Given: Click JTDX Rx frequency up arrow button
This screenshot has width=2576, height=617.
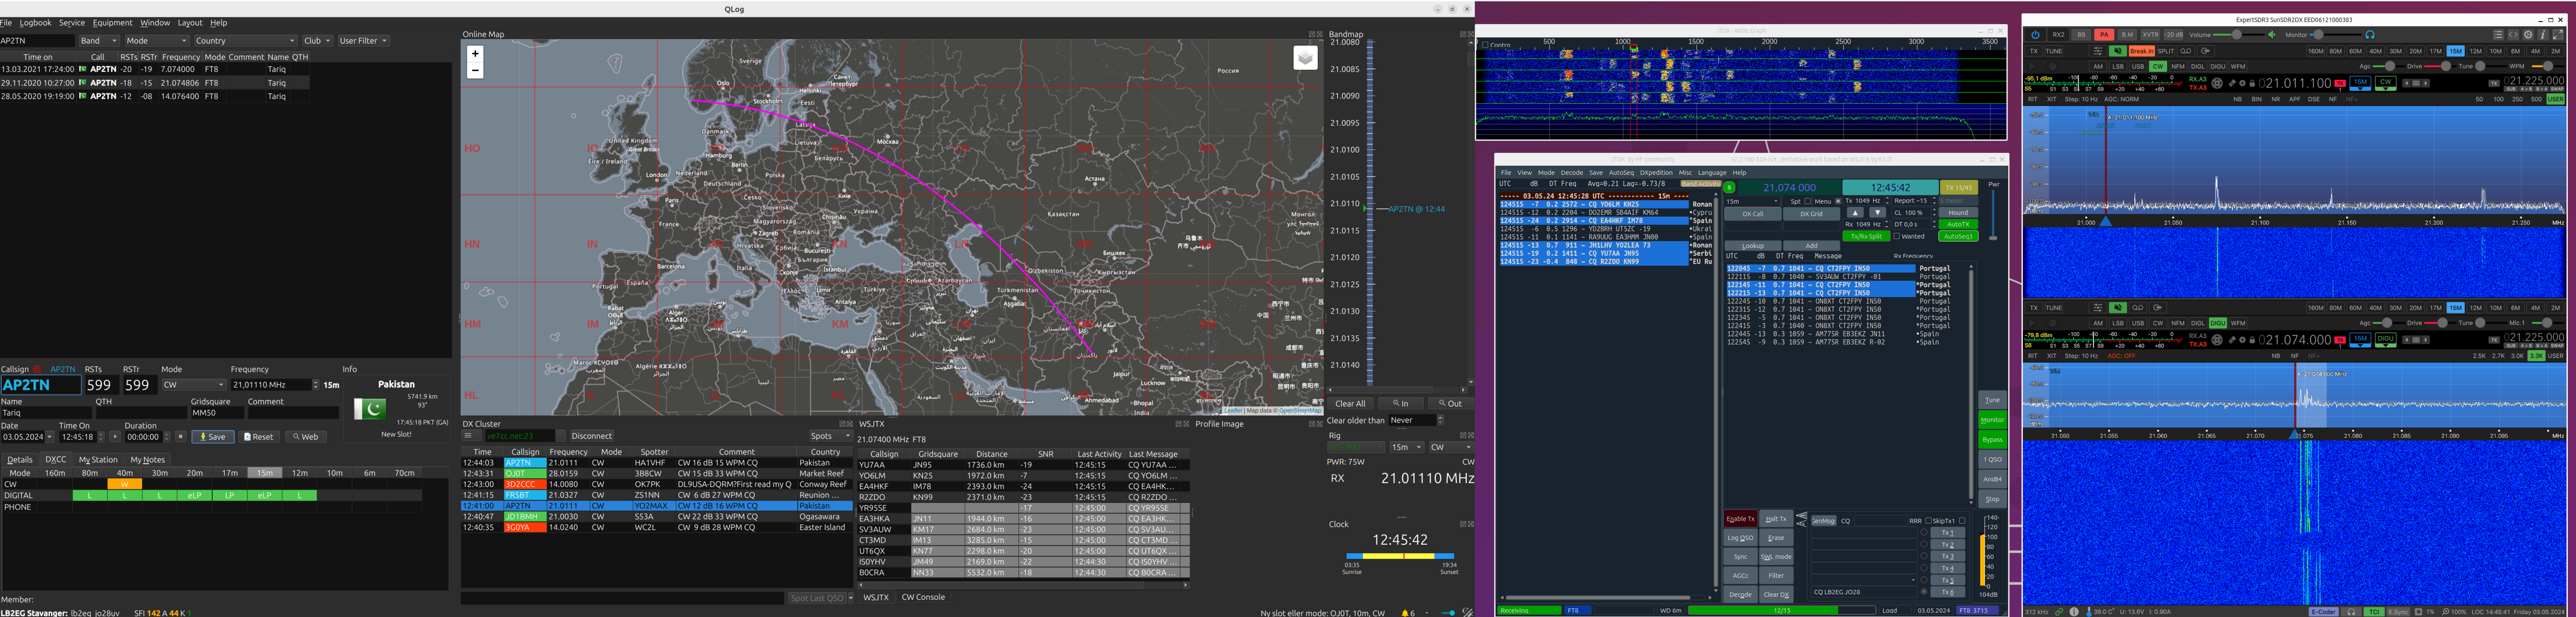Looking at the screenshot, I should click(1855, 213).
